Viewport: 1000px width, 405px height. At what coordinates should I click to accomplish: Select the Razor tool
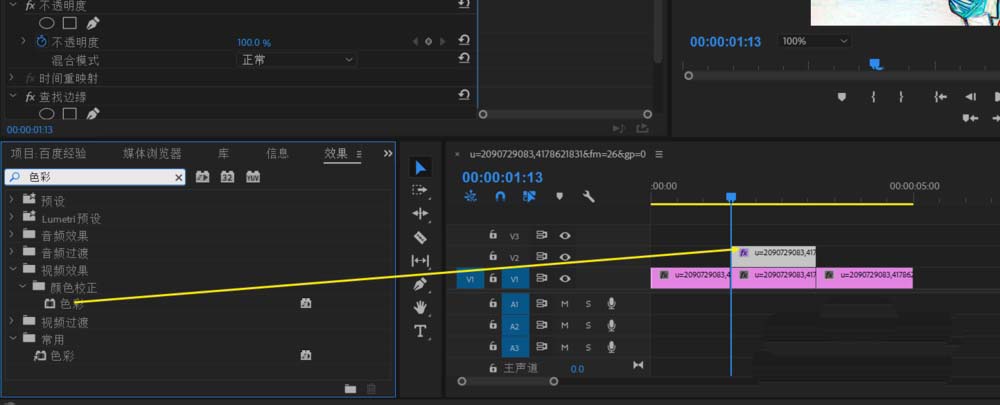tap(420, 237)
